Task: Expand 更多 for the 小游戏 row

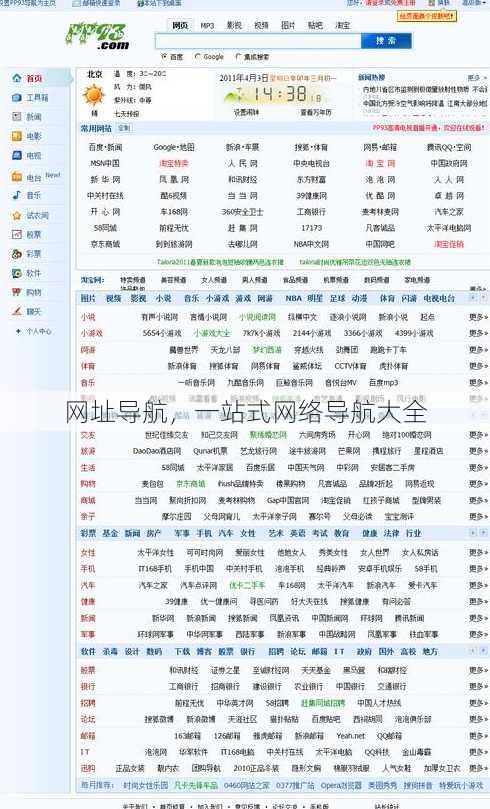Action: pyautogui.click(x=478, y=333)
